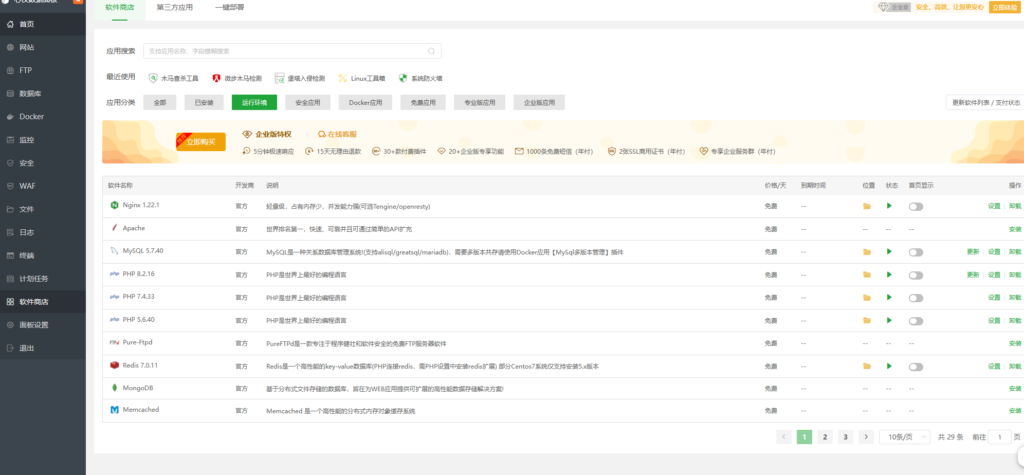Toggle homepage display for Redis 7.0.11

tap(916, 367)
